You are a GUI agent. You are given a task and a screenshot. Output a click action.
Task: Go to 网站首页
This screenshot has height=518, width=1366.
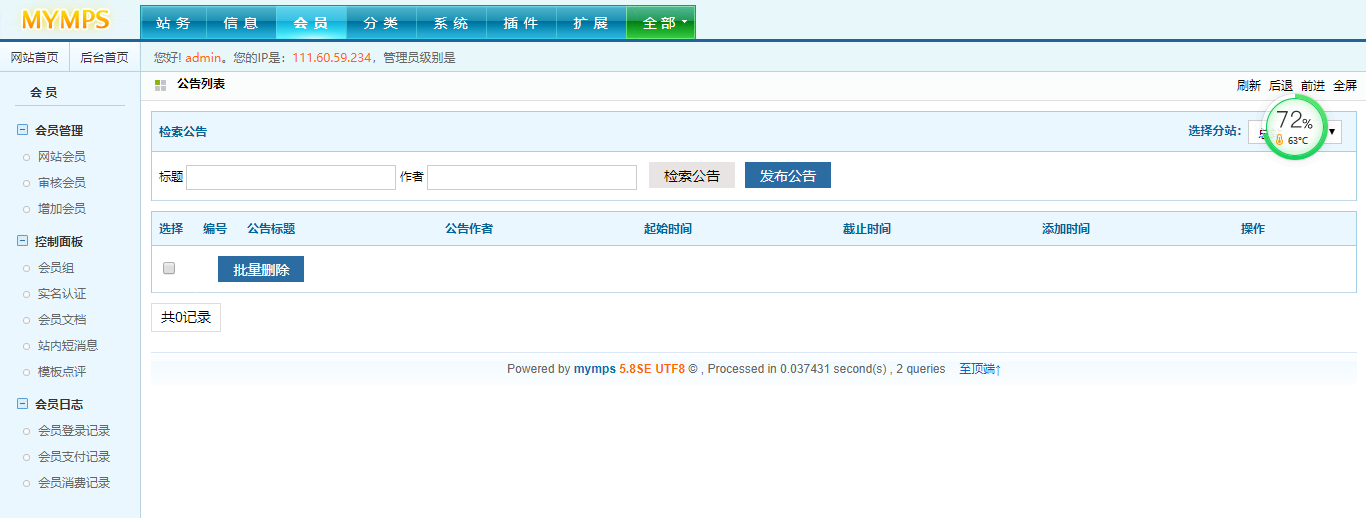pyautogui.click(x=34, y=58)
